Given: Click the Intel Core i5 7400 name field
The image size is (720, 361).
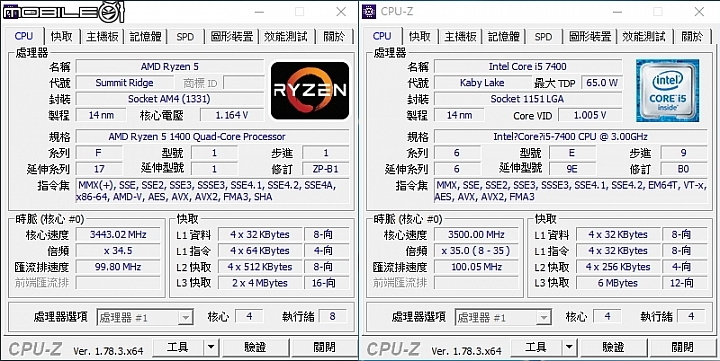Looking at the screenshot, I should [x=528, y=67].
